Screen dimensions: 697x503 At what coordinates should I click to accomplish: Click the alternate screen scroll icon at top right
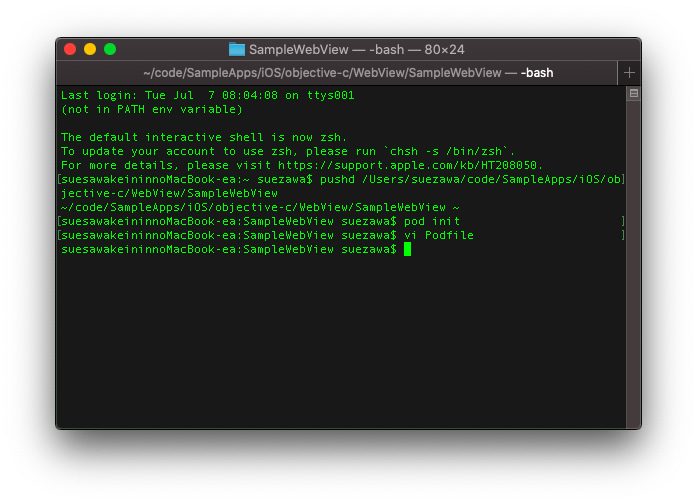pyautogui.click(x=633, y=93)
